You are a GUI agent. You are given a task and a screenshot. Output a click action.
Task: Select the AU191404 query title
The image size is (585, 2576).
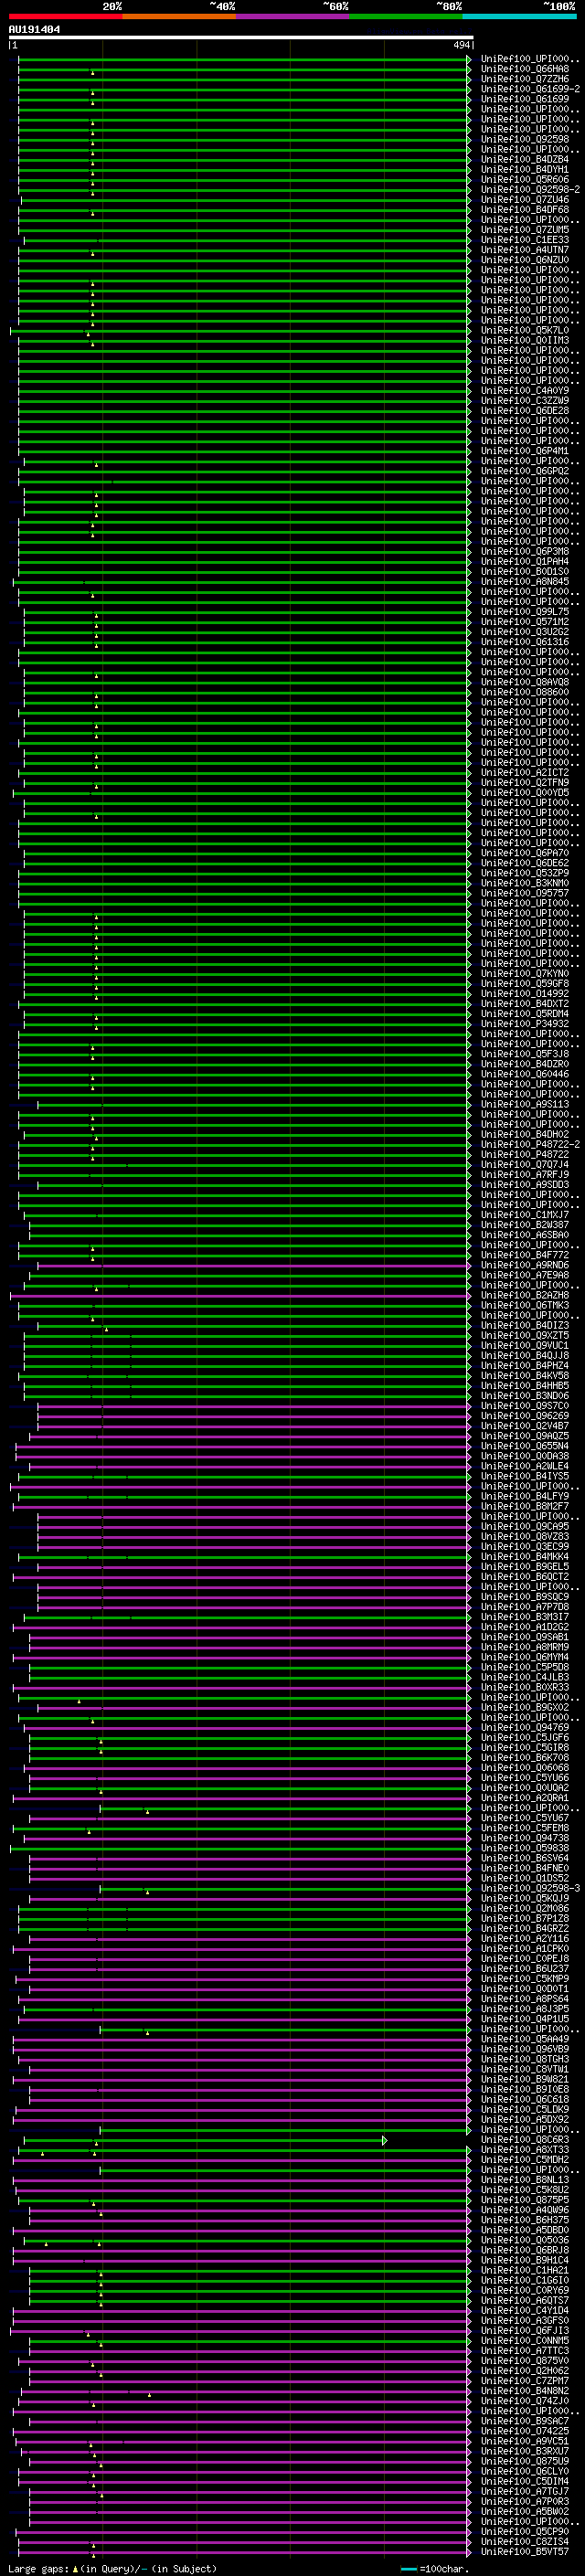point(34,29)
